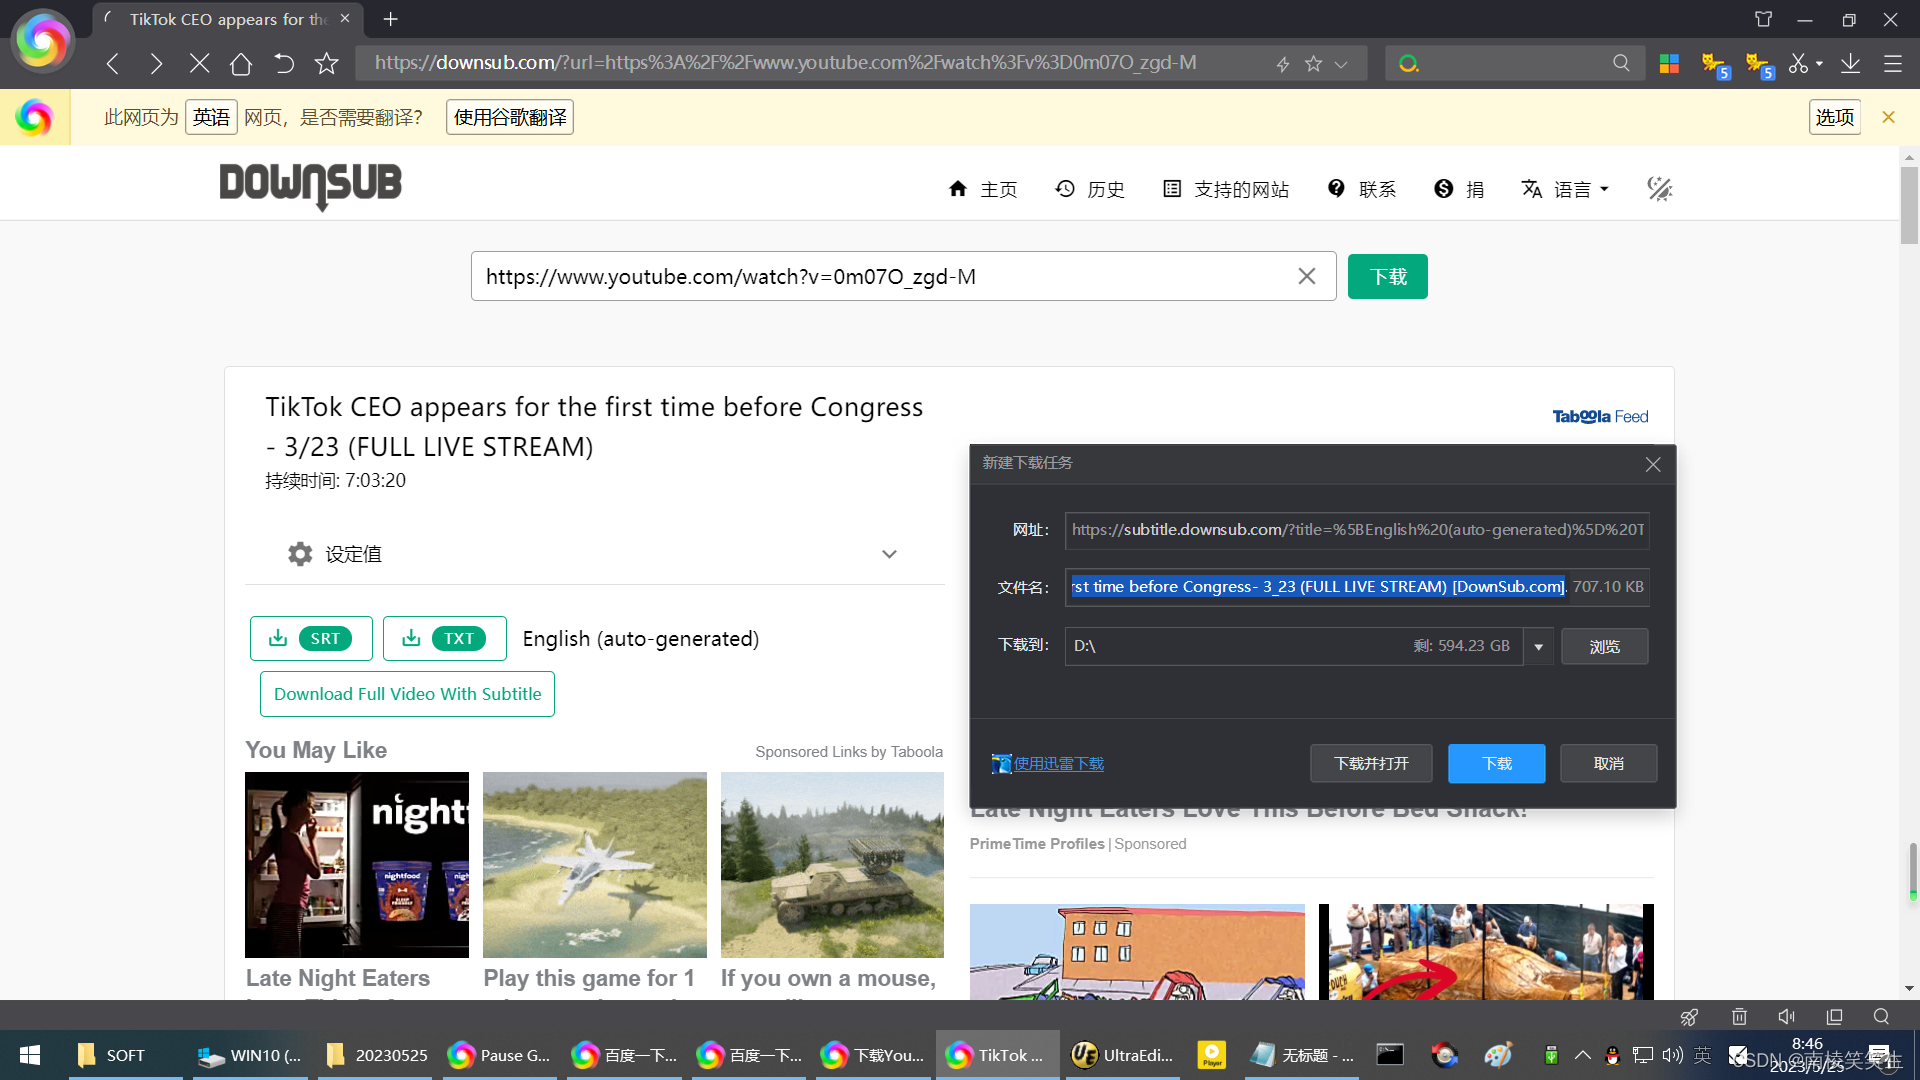Image resolution: width=1920 pixels, height=1080 pixels.
Task: Toggle dark mode icon in DownSub header
Action: click(1659, 189)
